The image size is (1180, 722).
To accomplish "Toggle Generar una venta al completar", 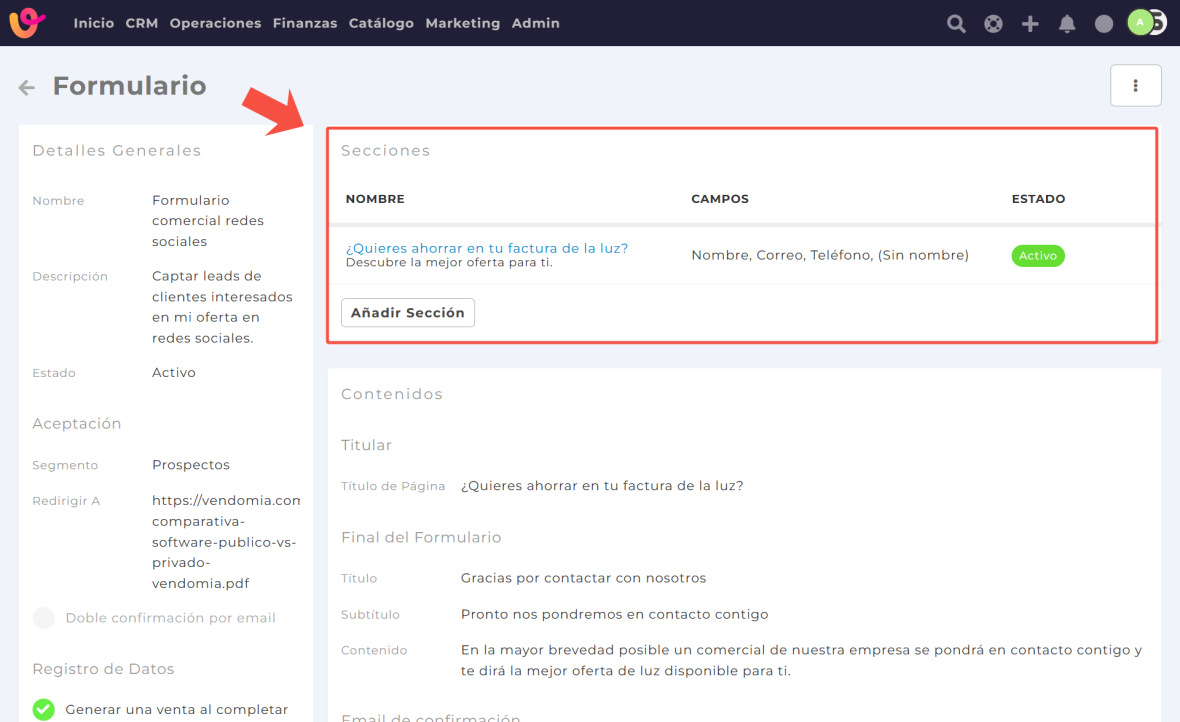I will tap(44, 709).
